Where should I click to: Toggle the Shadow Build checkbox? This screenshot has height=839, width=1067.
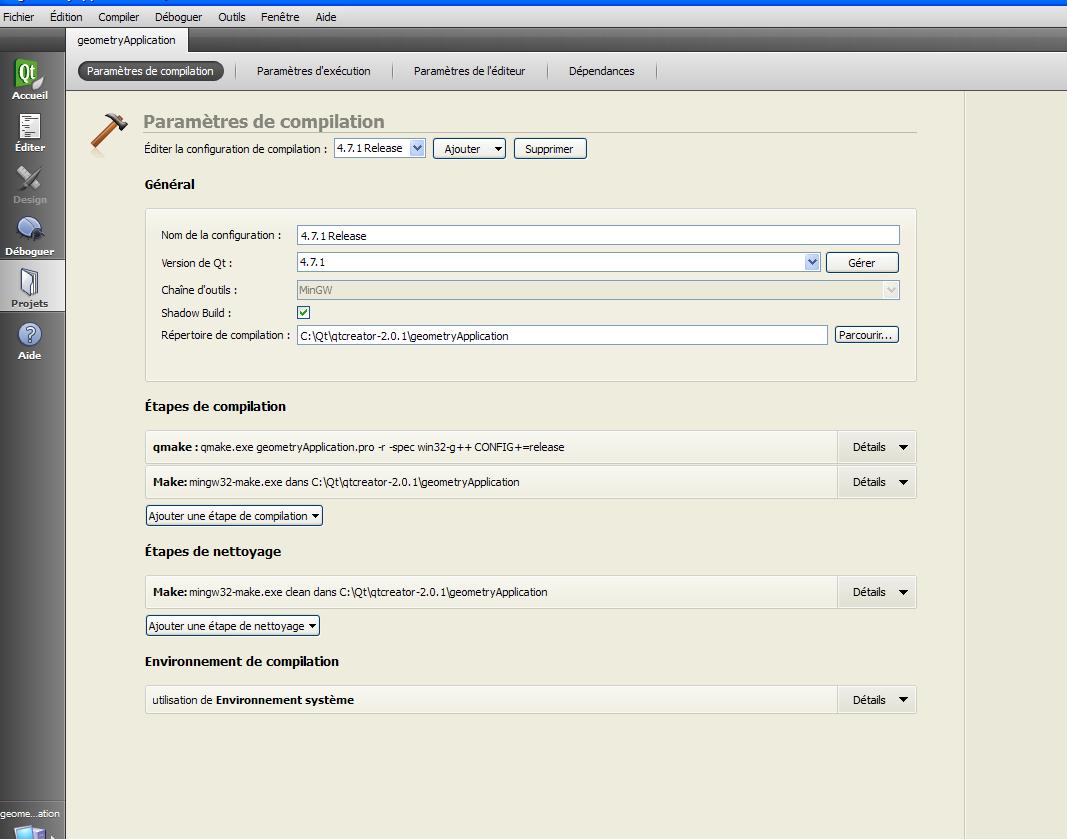pos(303,312)
